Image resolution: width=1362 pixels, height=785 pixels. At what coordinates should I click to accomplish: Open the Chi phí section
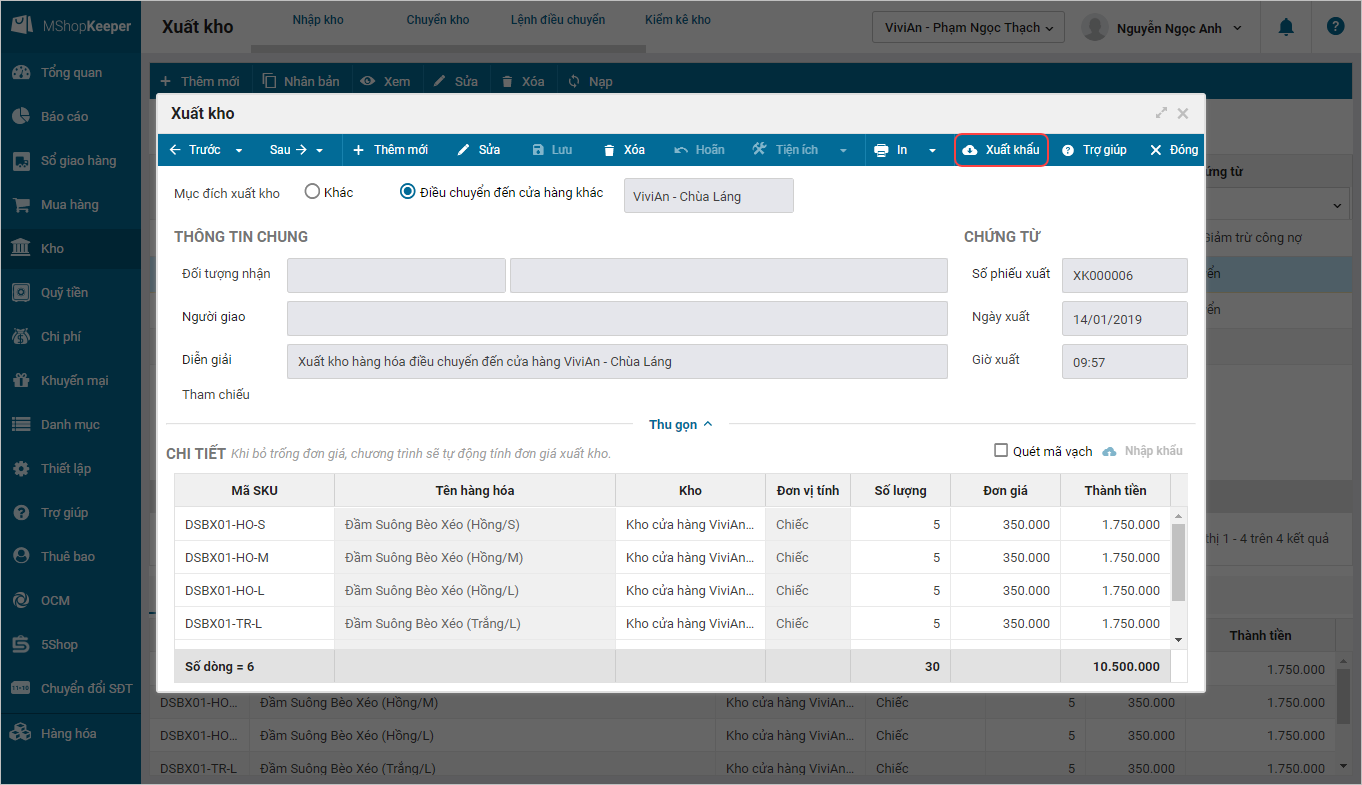(x=70, y=337)
